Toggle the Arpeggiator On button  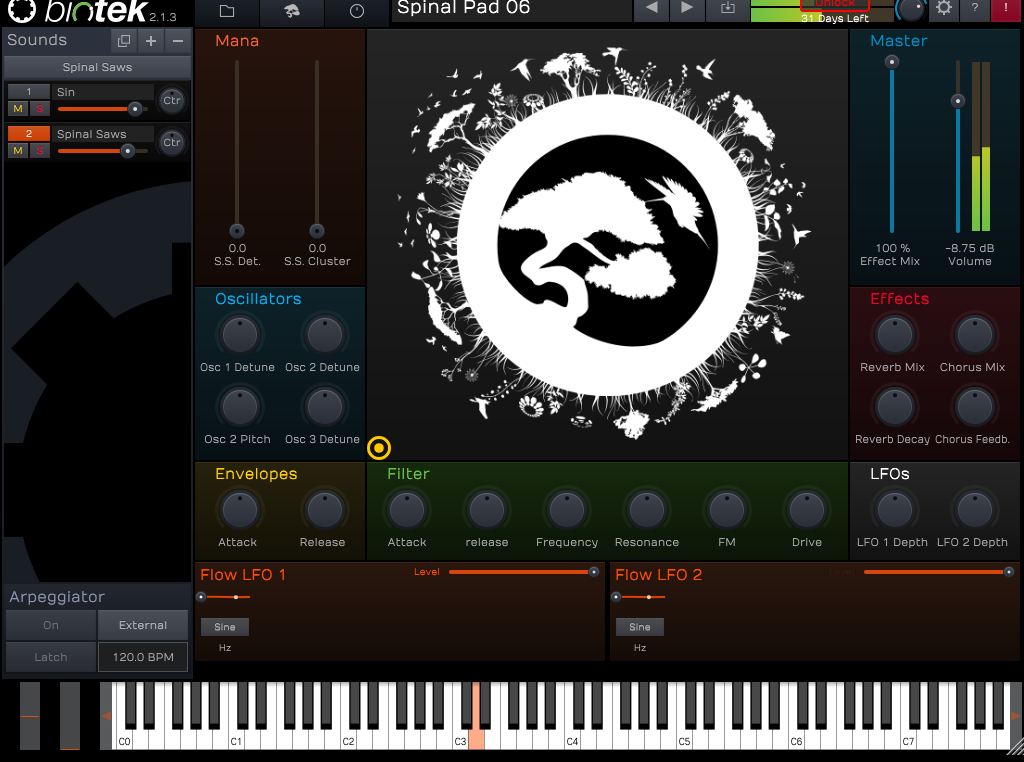point(51,625)
